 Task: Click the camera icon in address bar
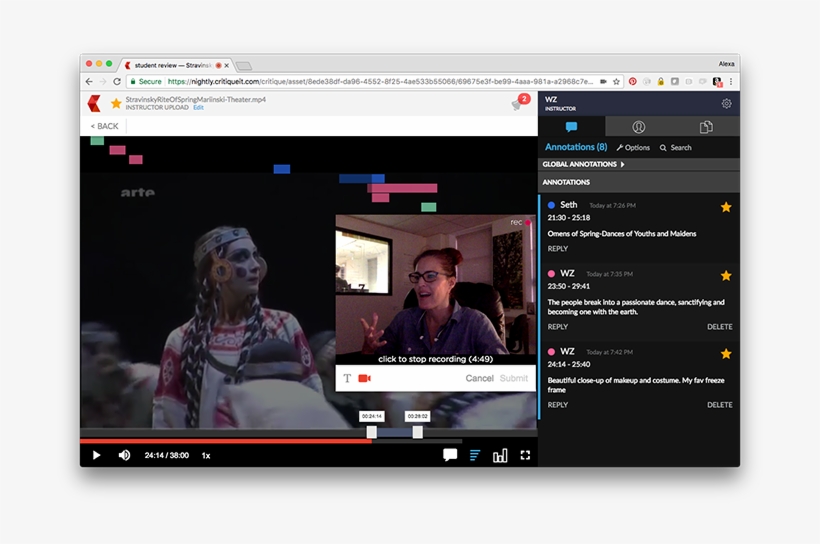[x=603, y=82]
